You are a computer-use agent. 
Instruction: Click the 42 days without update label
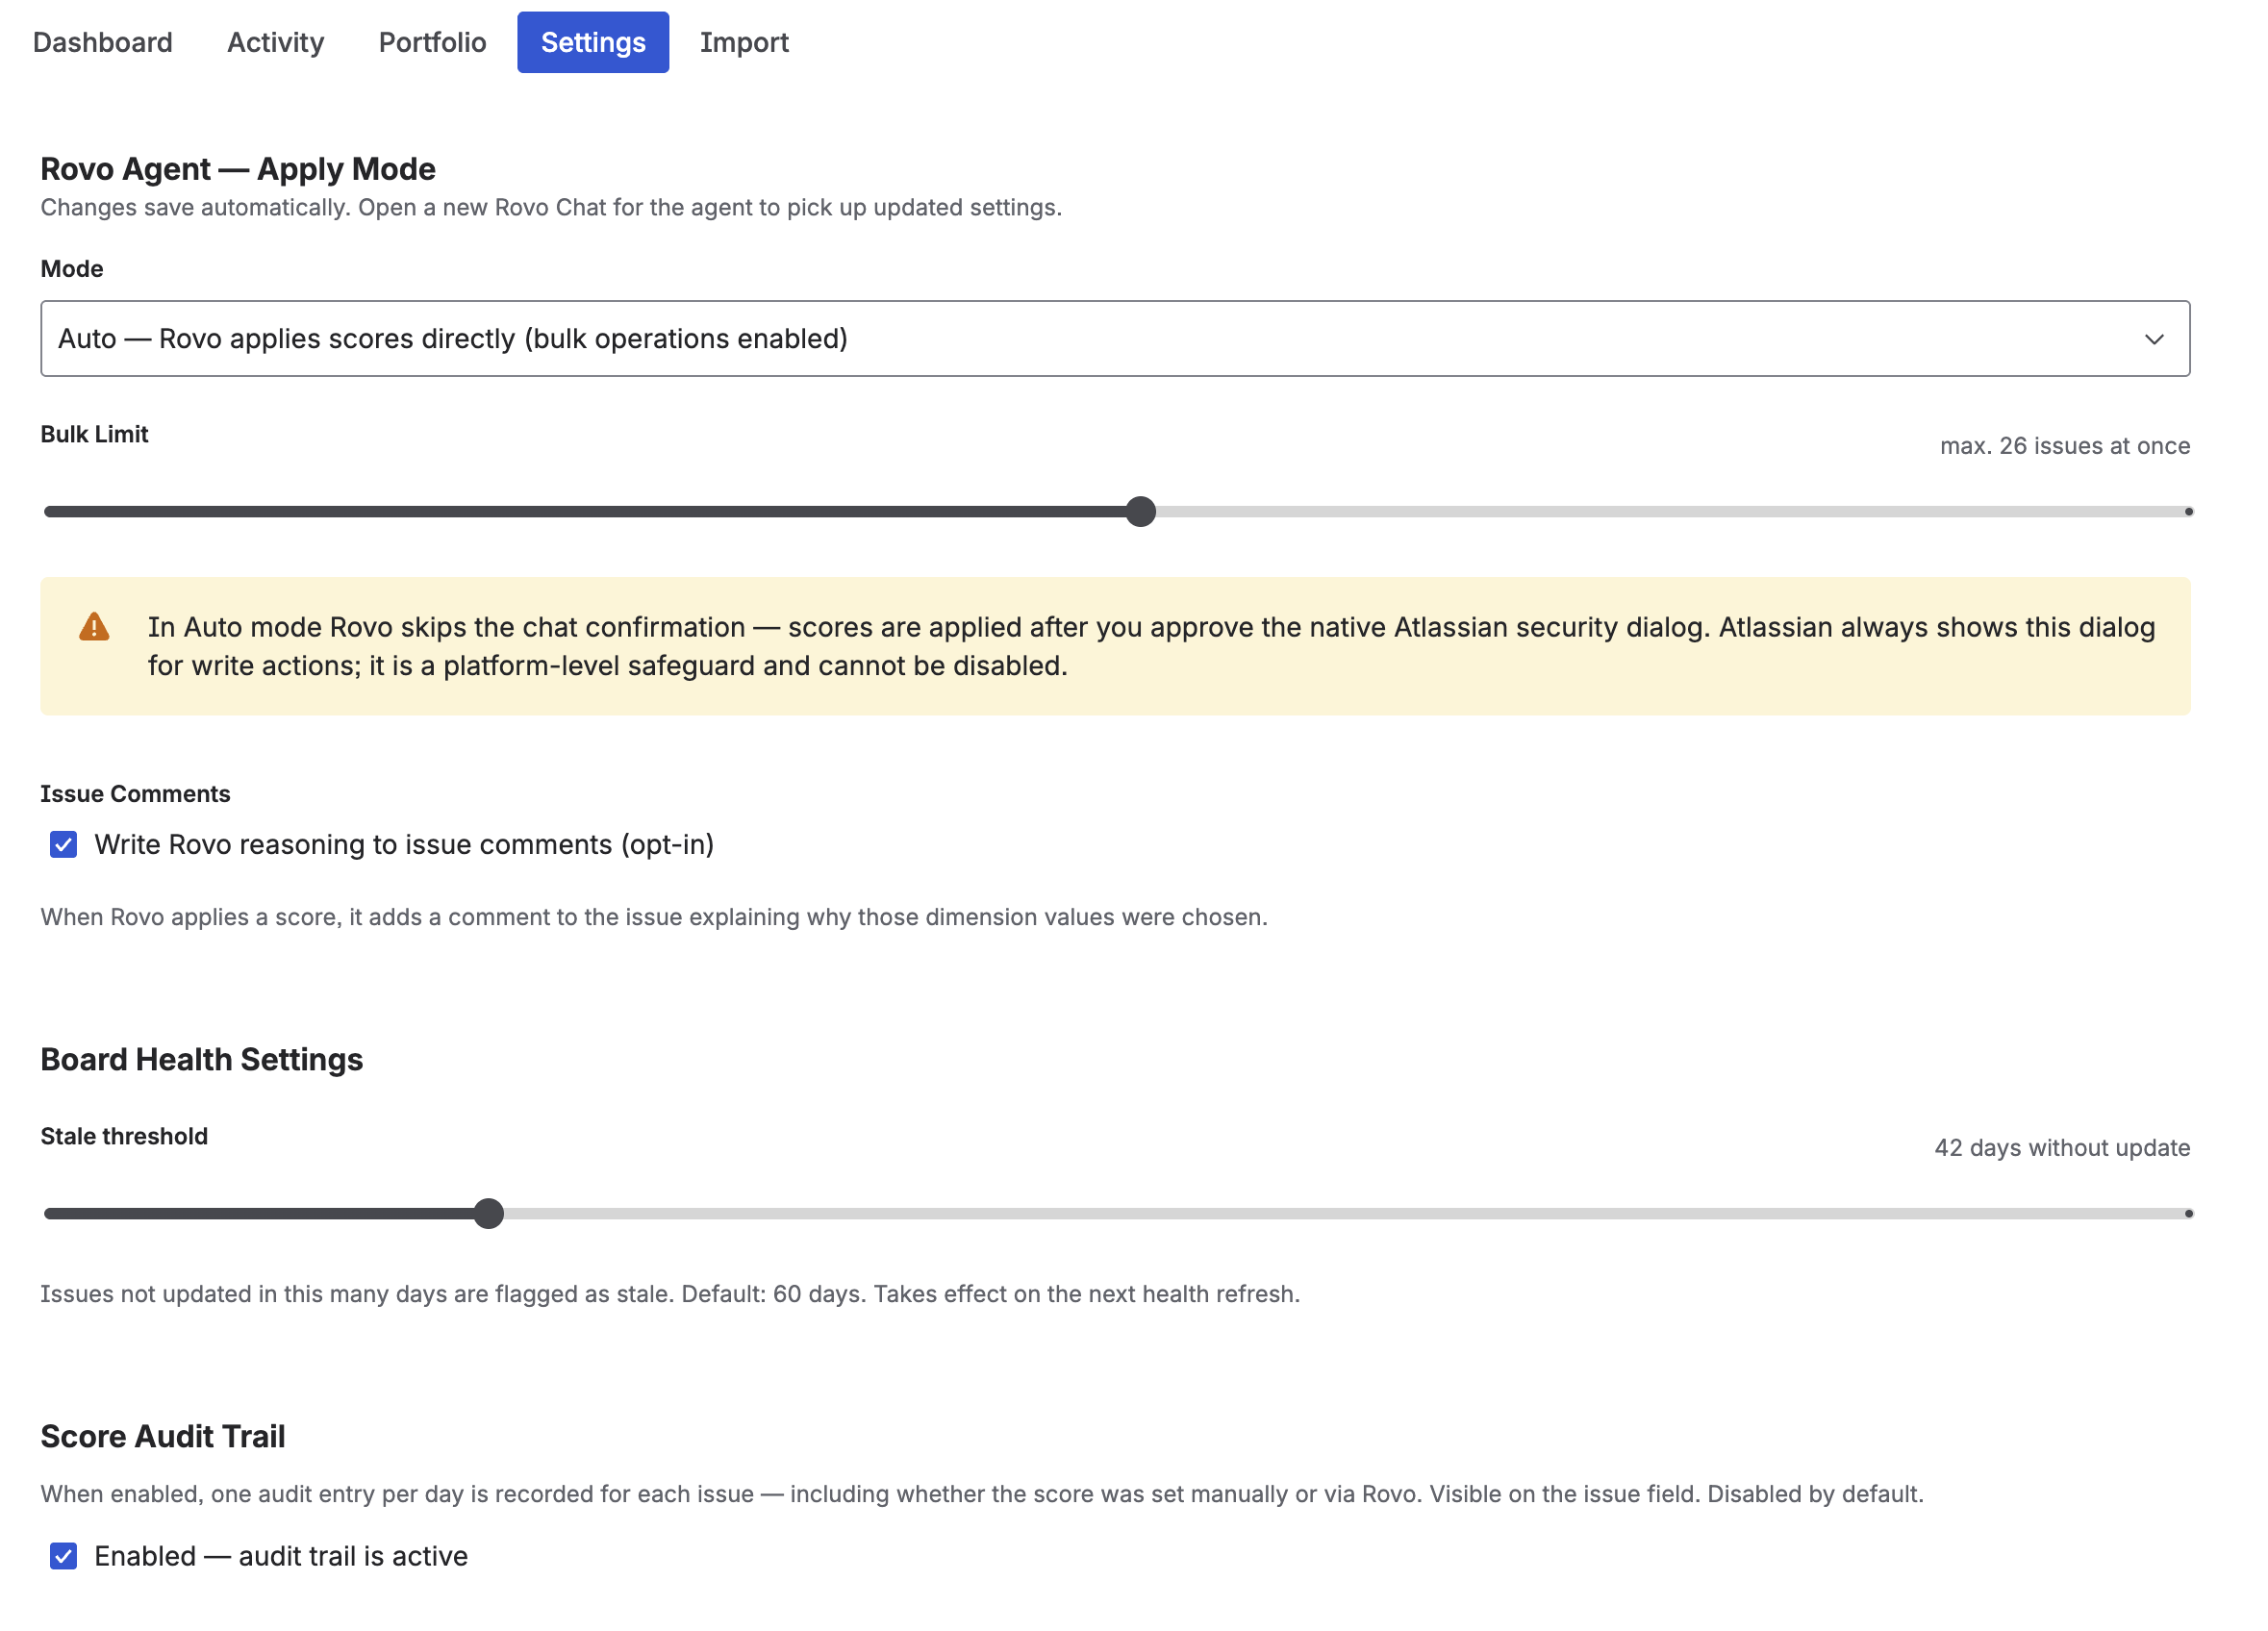click(2060, 1148)
